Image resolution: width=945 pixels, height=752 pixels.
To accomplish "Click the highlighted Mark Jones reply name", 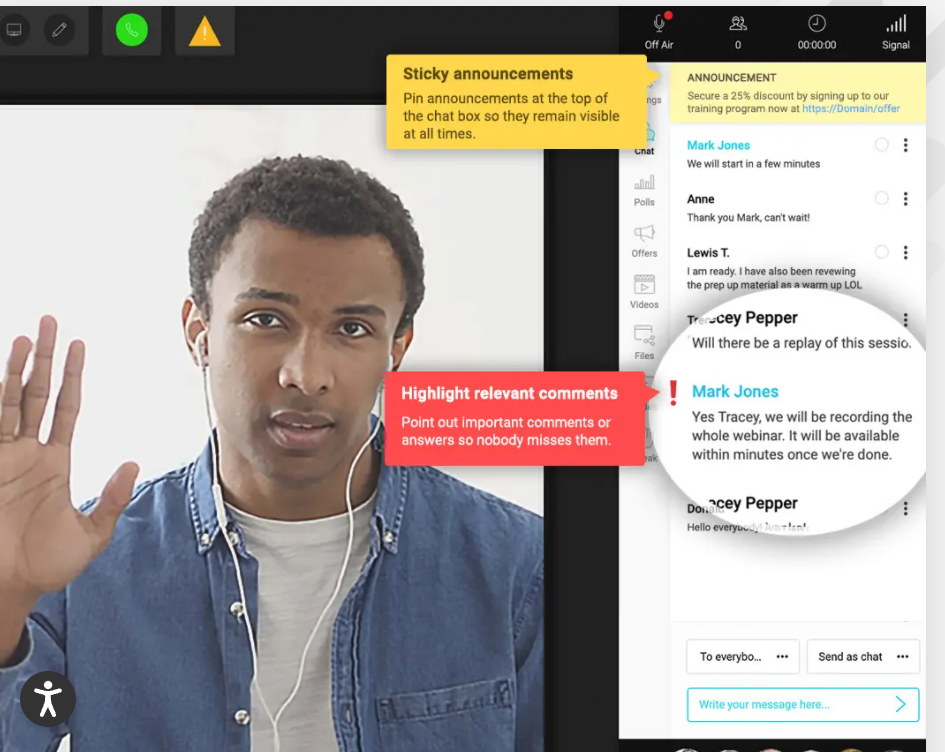I will [x=735, y=392].
